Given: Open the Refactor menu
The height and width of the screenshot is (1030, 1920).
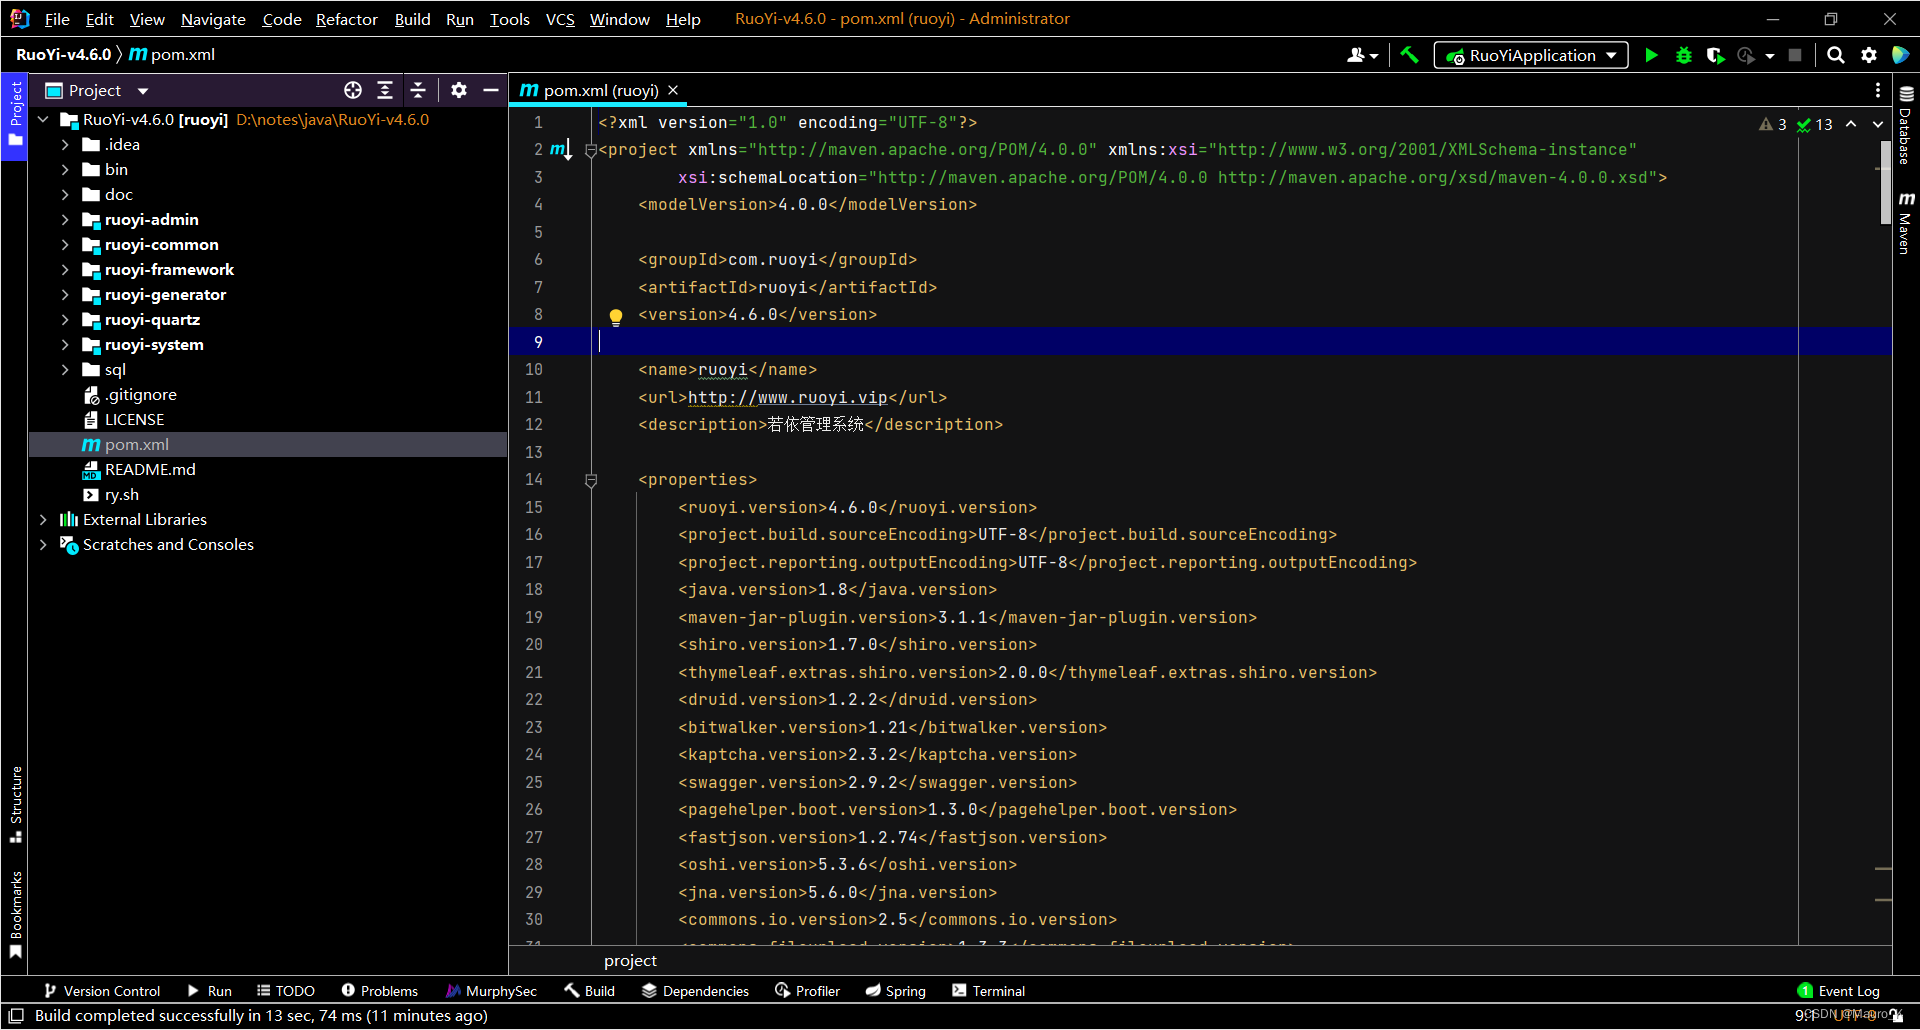Looking at the screenshot, I should [346, 19].
